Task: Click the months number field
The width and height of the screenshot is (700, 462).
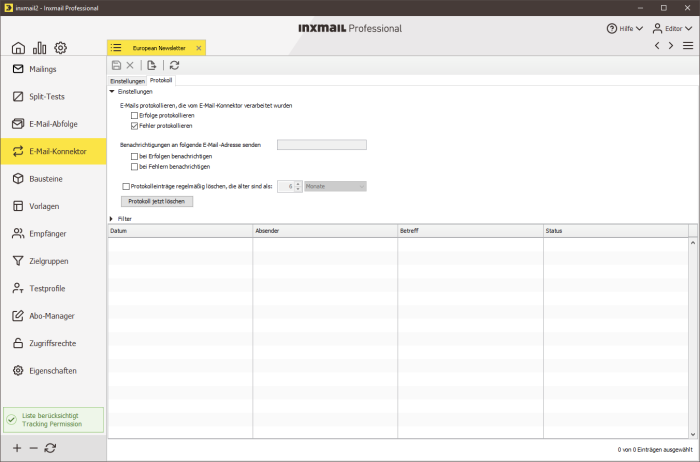Action: click(x=286, y=186)
